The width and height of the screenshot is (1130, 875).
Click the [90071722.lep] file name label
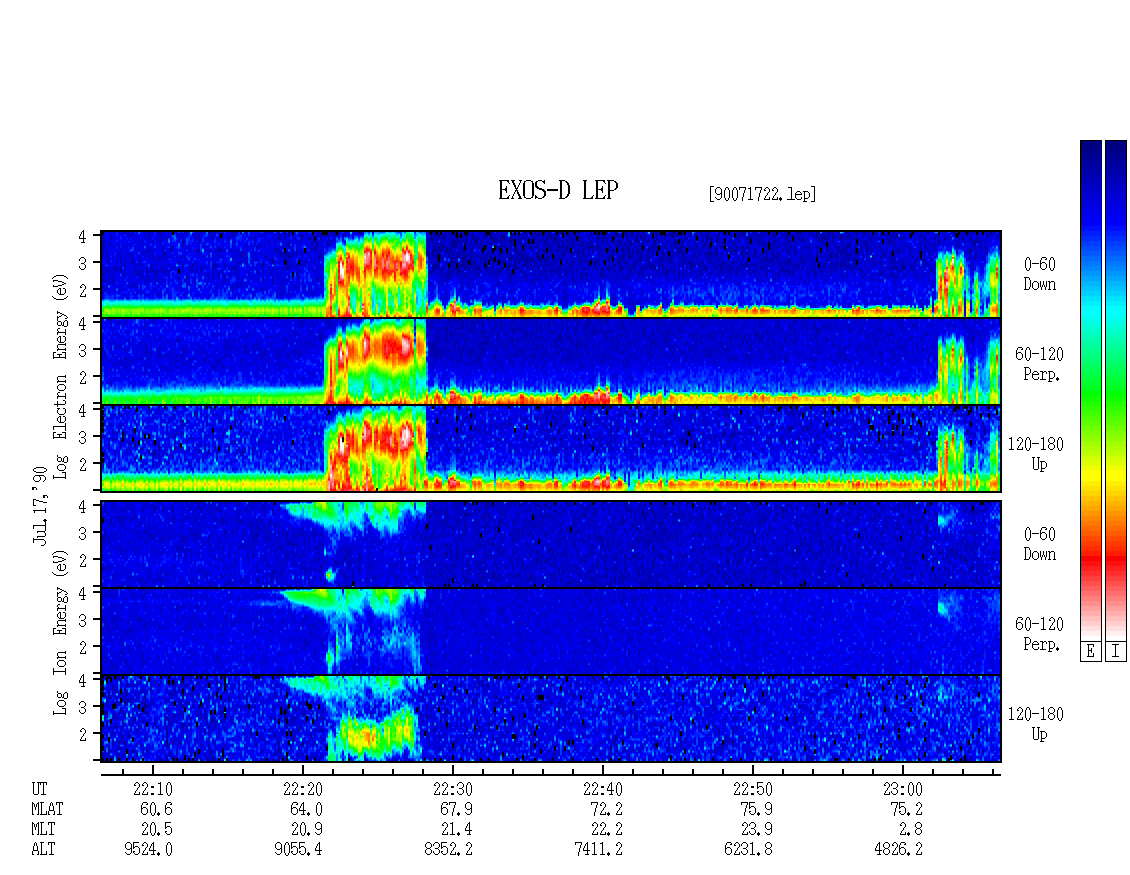tap(762, 194)
